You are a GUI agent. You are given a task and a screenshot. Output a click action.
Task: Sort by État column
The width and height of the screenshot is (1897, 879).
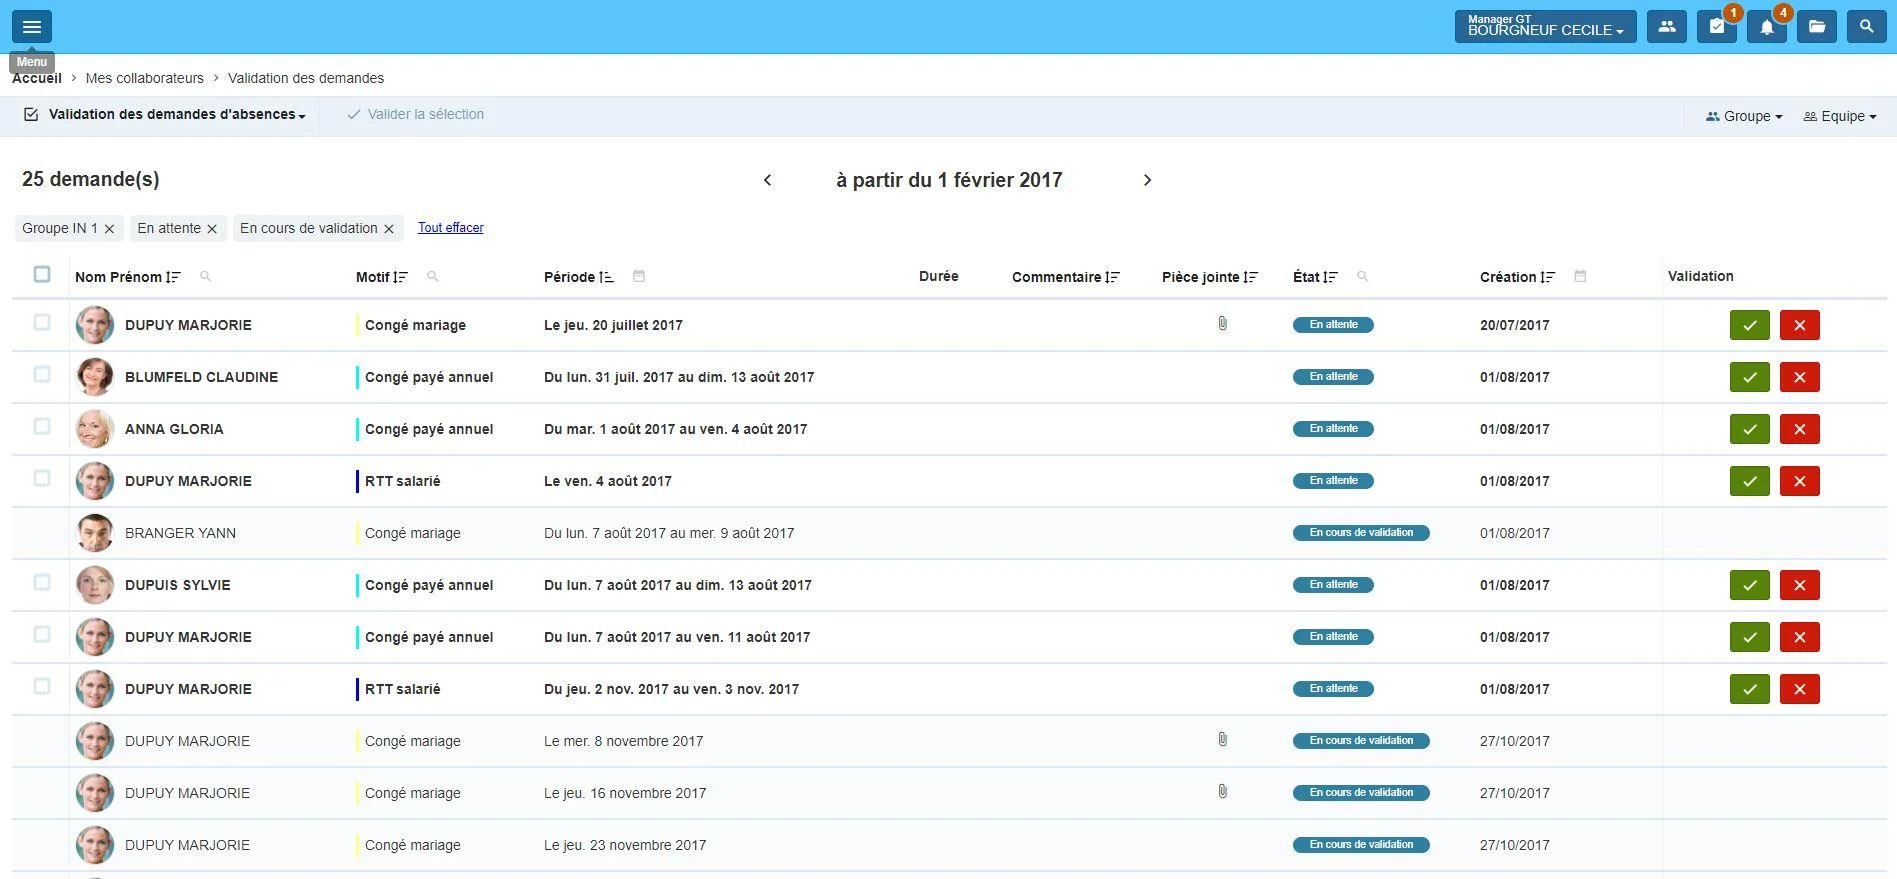[x=1330, y=277]
